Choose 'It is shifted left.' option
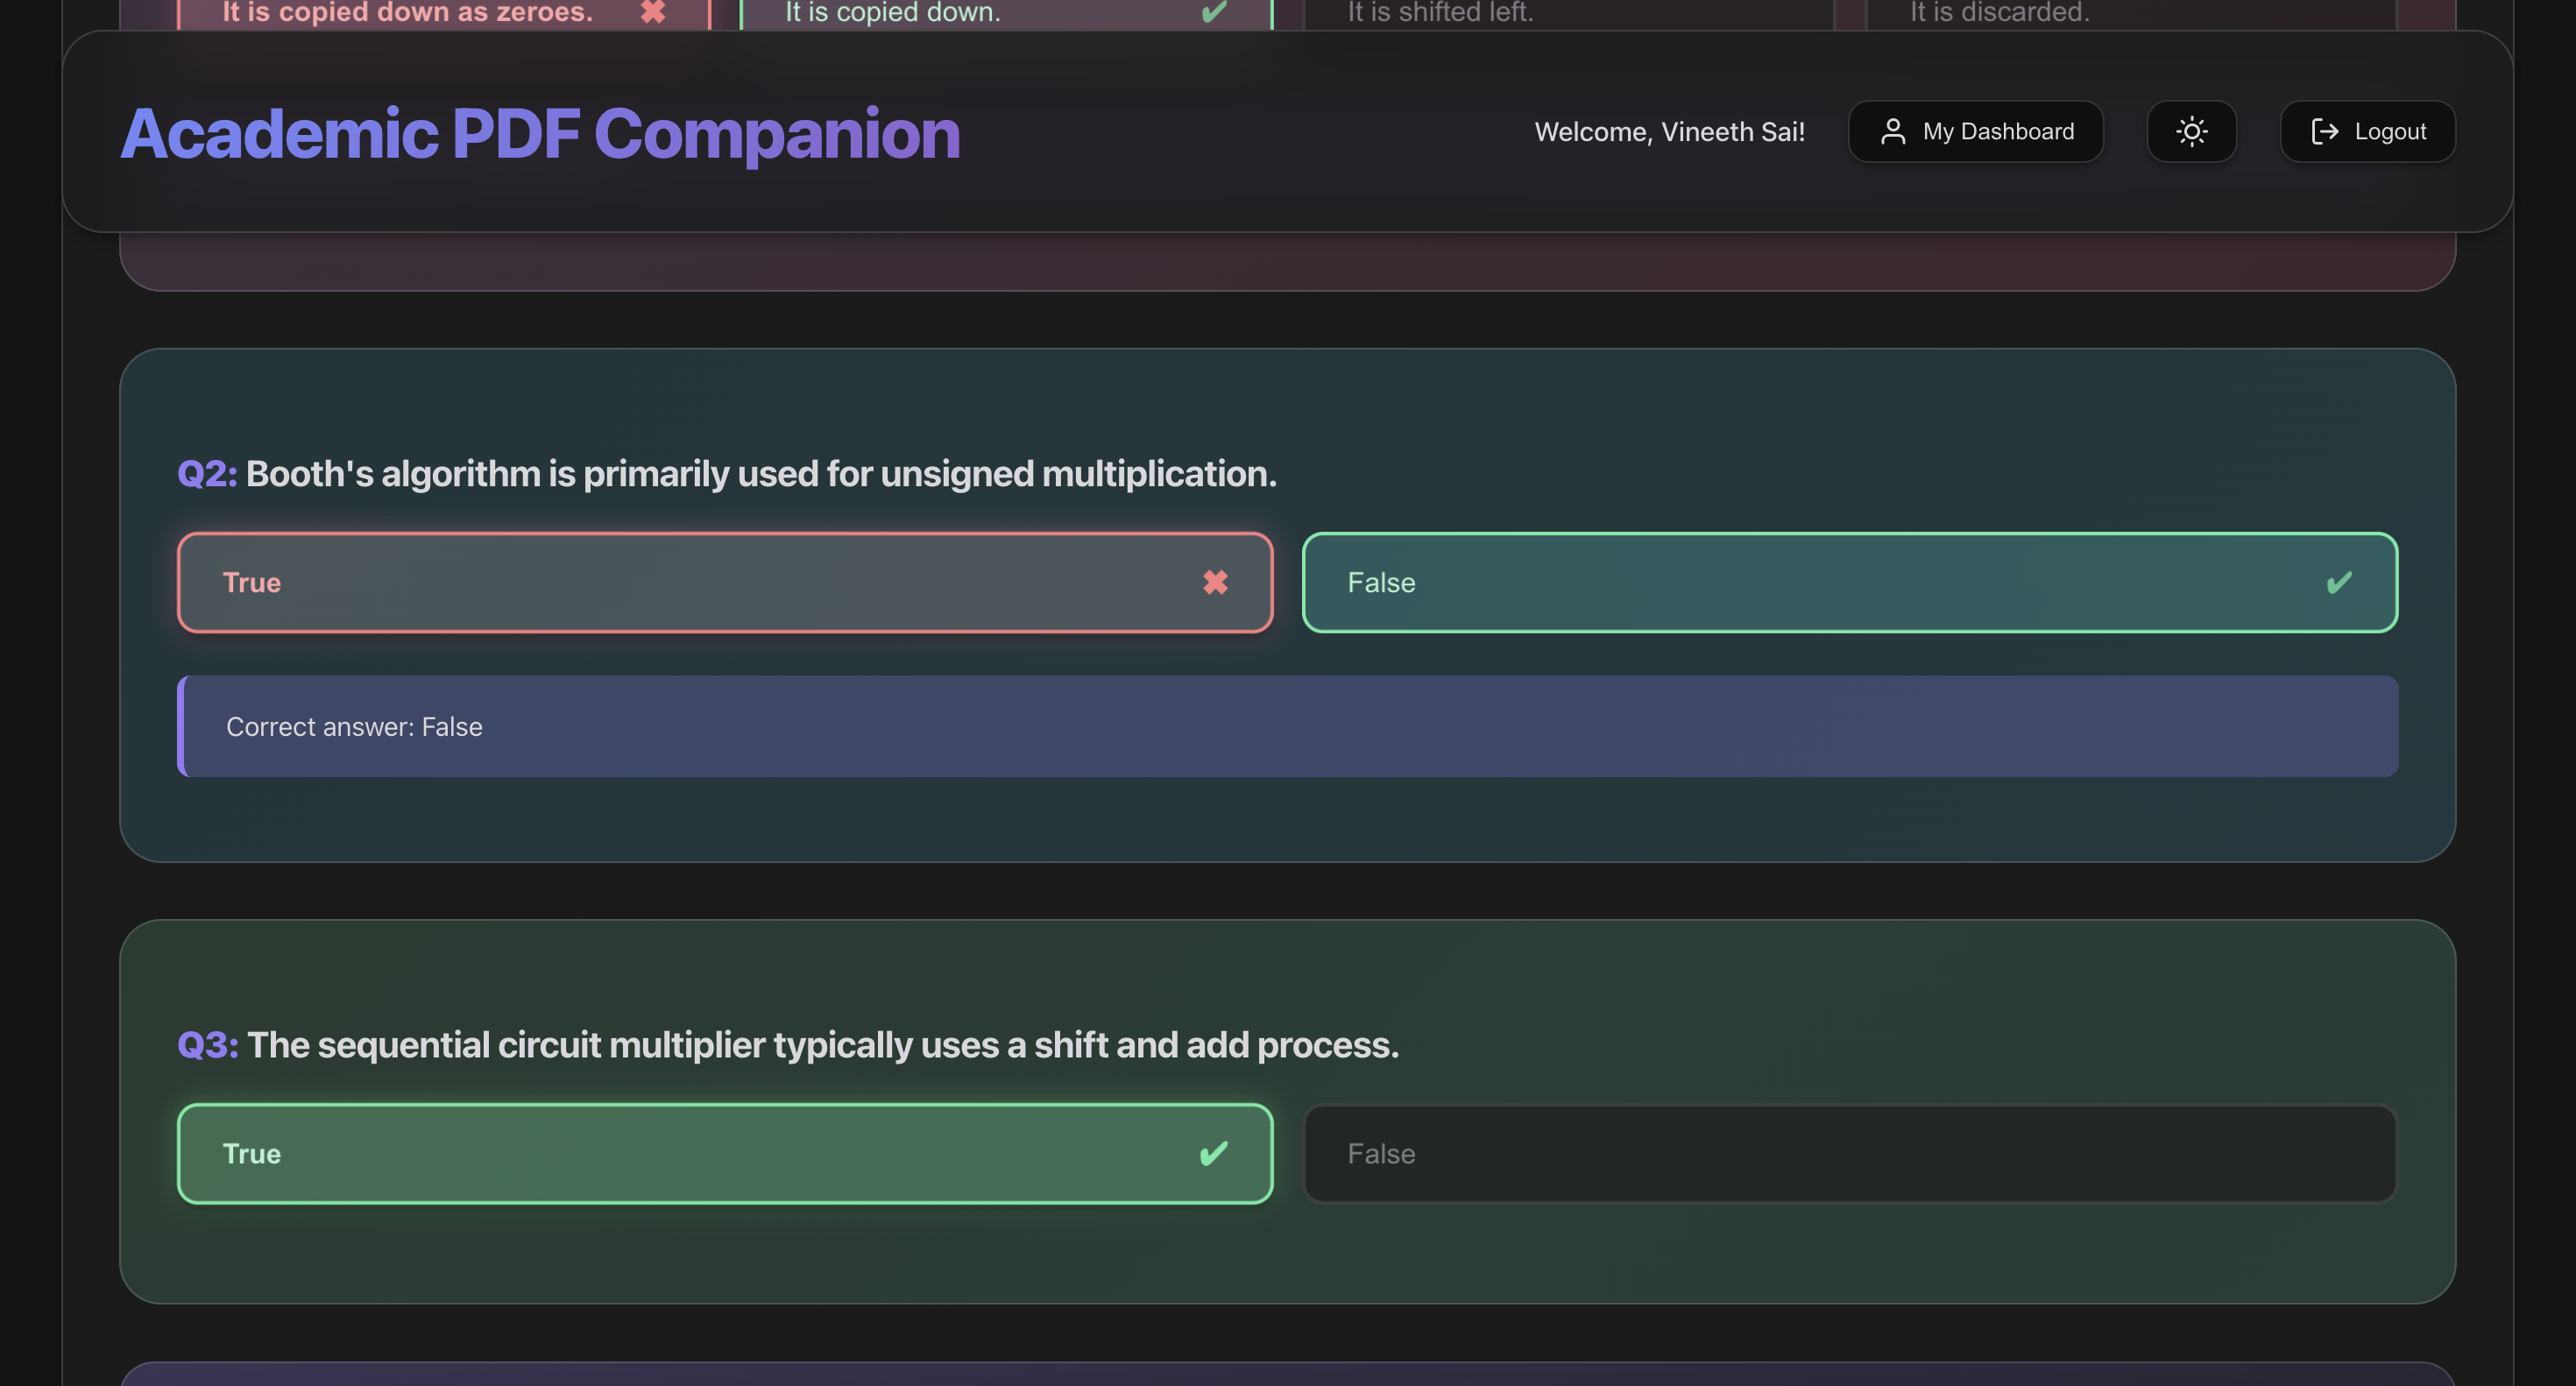This screenshot has height=1386, width=2576. click(1568, 14)
